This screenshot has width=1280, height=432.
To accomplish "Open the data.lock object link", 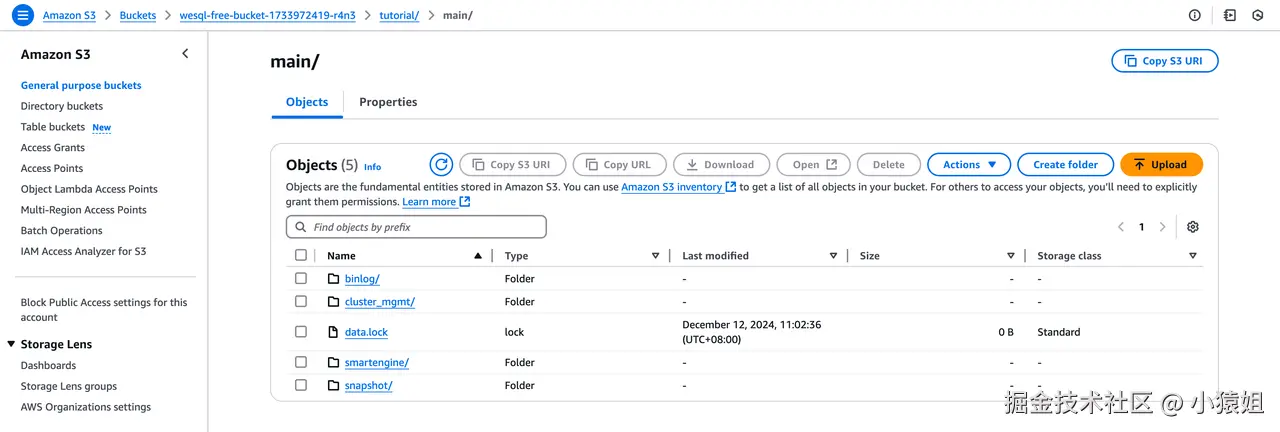I will 366,332.
